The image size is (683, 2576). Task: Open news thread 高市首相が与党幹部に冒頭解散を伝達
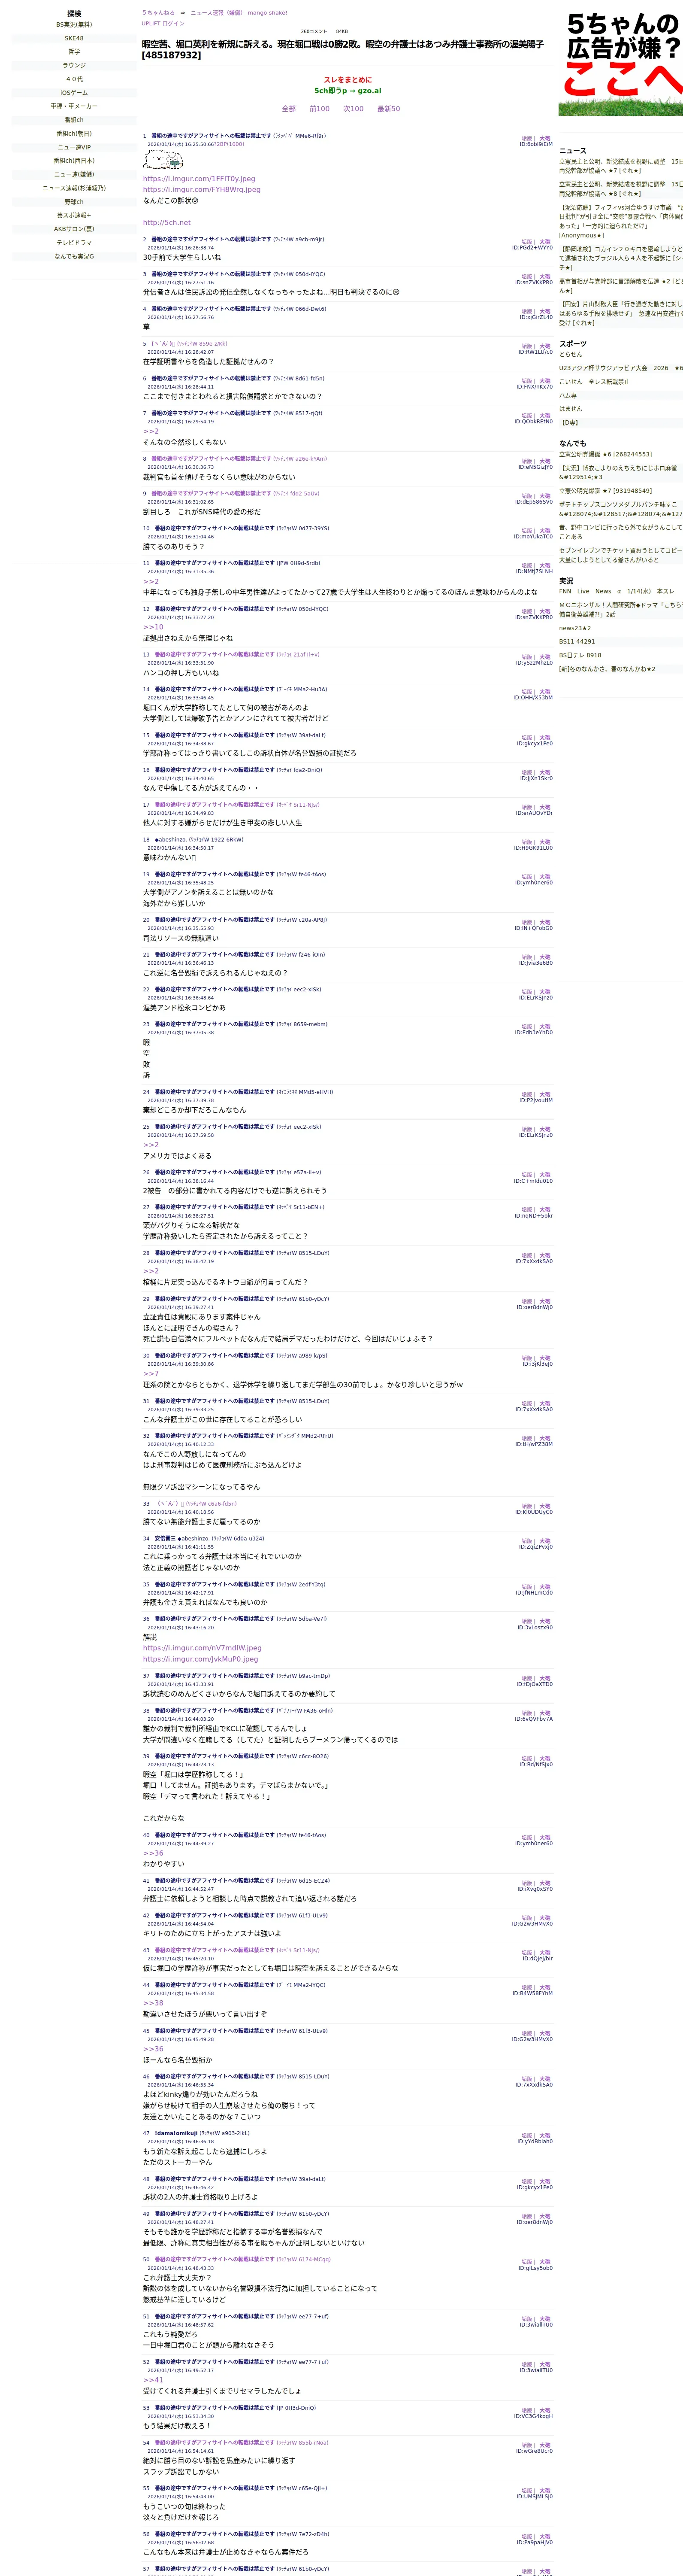click(620, 286)
